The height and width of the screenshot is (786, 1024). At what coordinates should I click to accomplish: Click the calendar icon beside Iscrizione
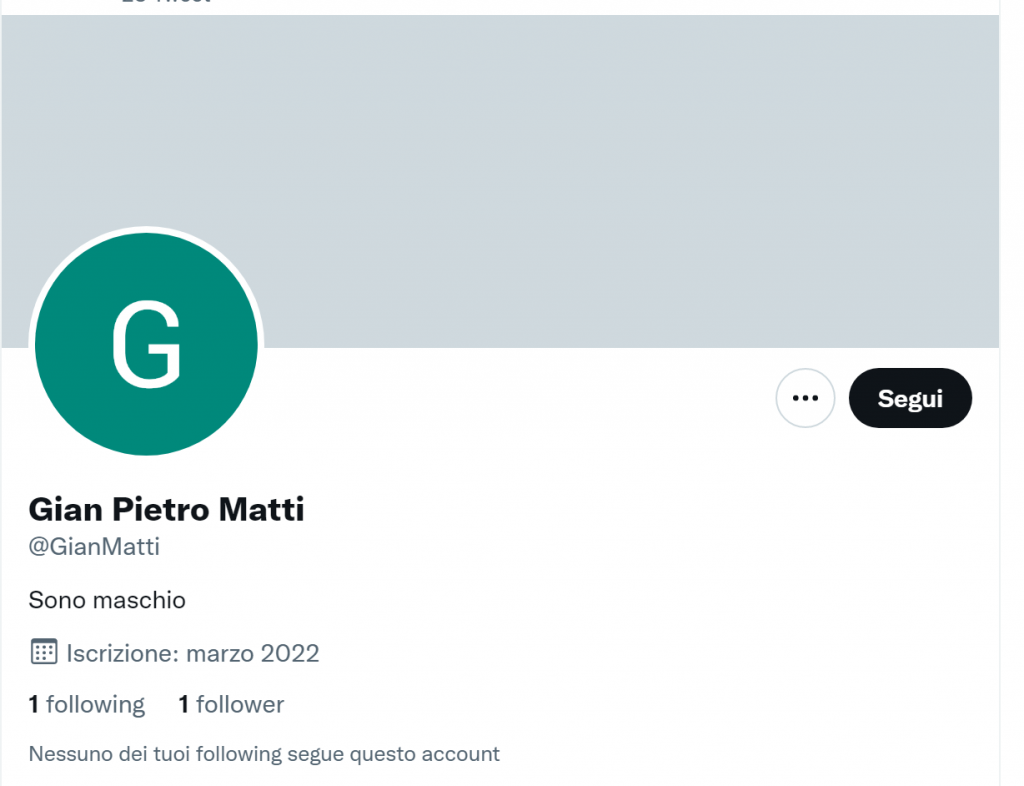(x=44, y=652)
